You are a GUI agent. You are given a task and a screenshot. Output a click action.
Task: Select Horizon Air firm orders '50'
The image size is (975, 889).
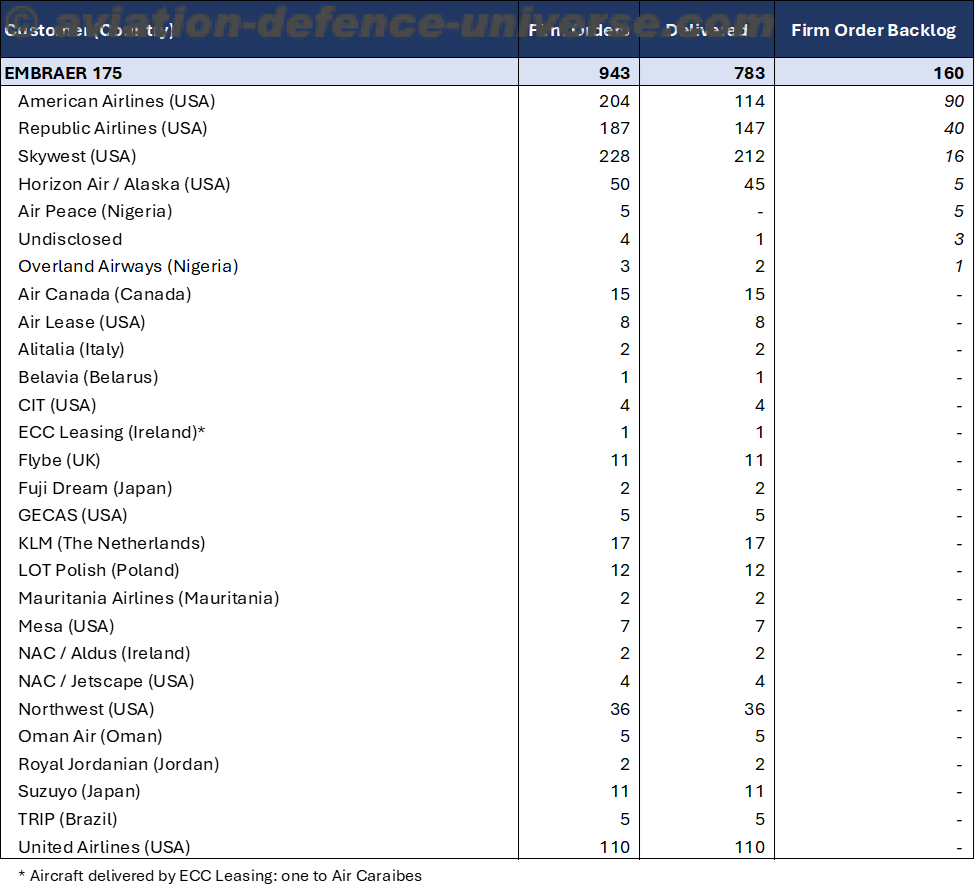point(620,185)
